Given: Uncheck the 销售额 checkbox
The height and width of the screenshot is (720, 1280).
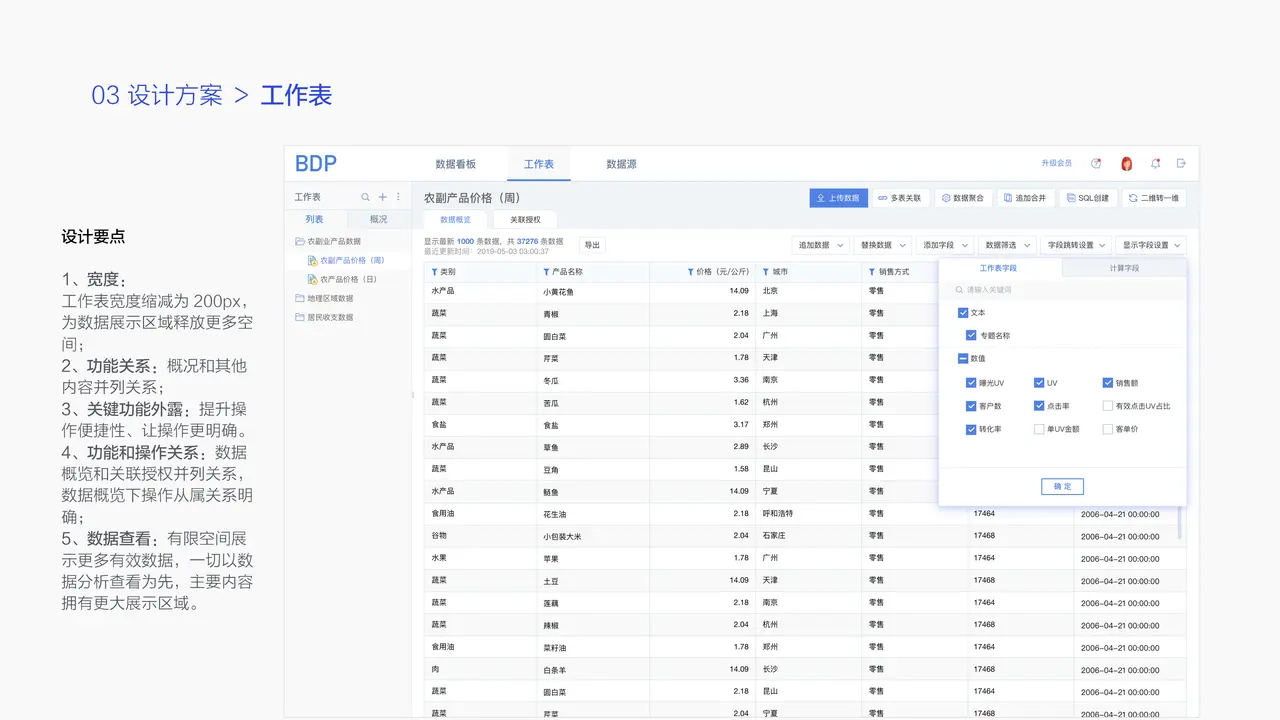Looking at the screenshot, I should click(1108, 383).
